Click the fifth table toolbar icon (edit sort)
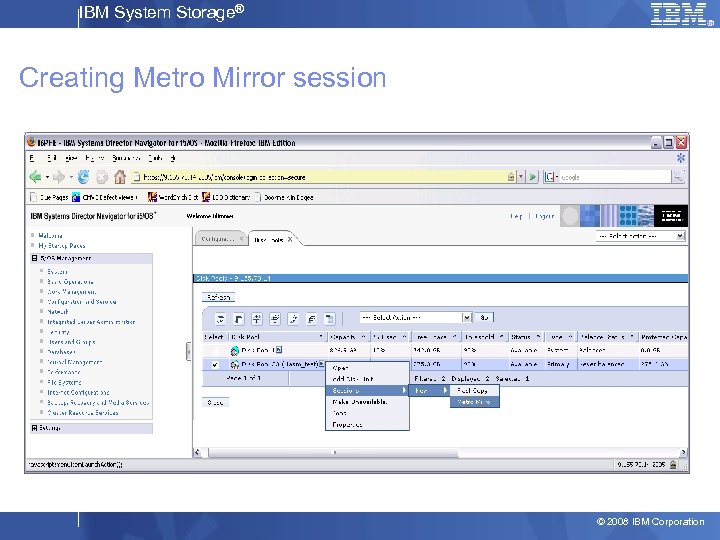The height and width of the screenshot is (540, 720). tap(293, 319)
